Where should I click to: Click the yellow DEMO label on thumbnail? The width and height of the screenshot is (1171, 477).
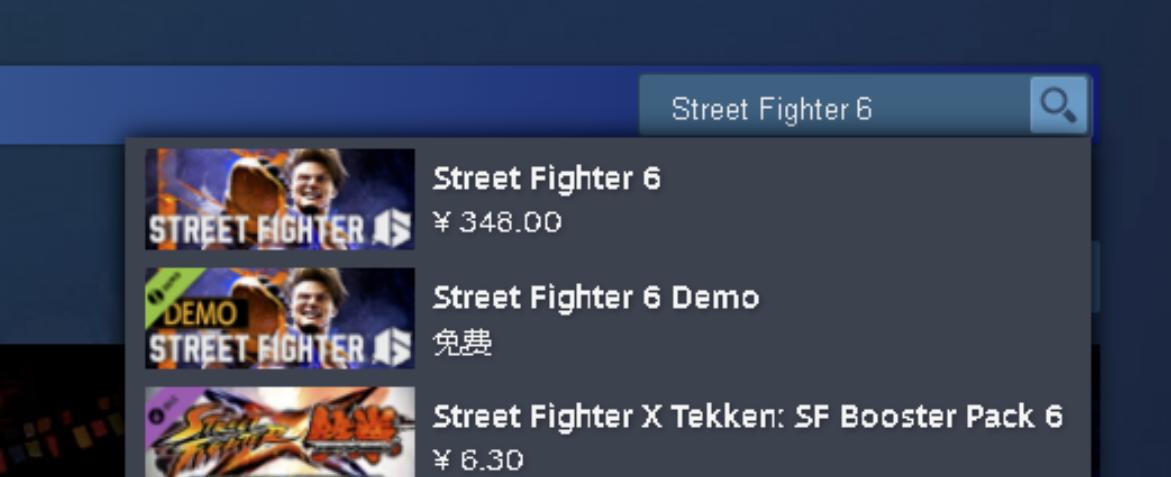point(199,314)
